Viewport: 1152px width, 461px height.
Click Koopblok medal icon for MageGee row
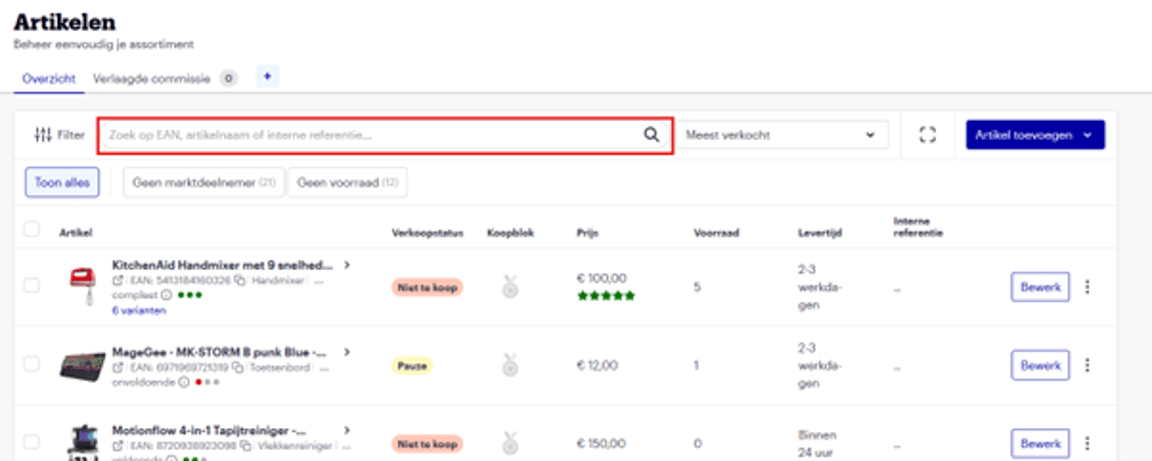coord(510,366)
